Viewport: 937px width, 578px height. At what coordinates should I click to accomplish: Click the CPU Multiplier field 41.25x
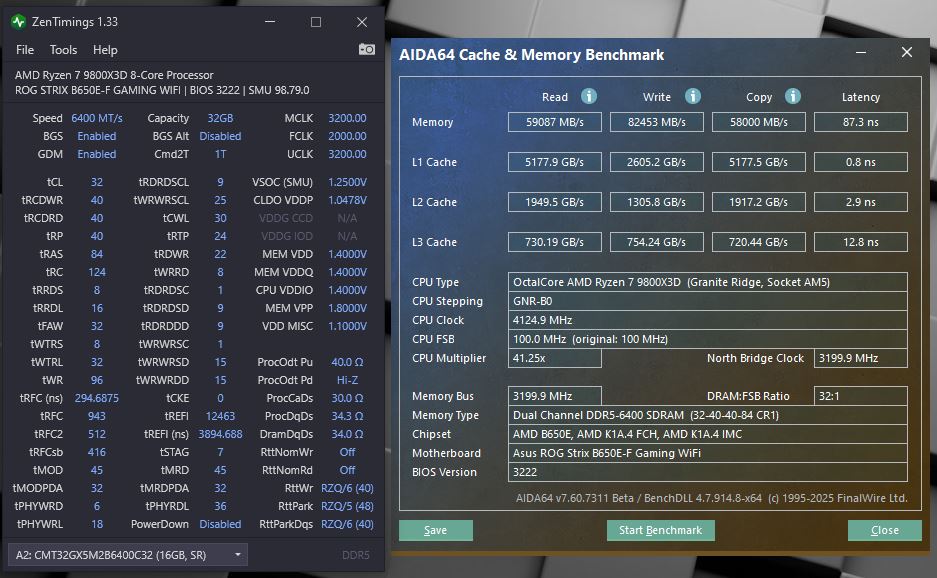555,358
